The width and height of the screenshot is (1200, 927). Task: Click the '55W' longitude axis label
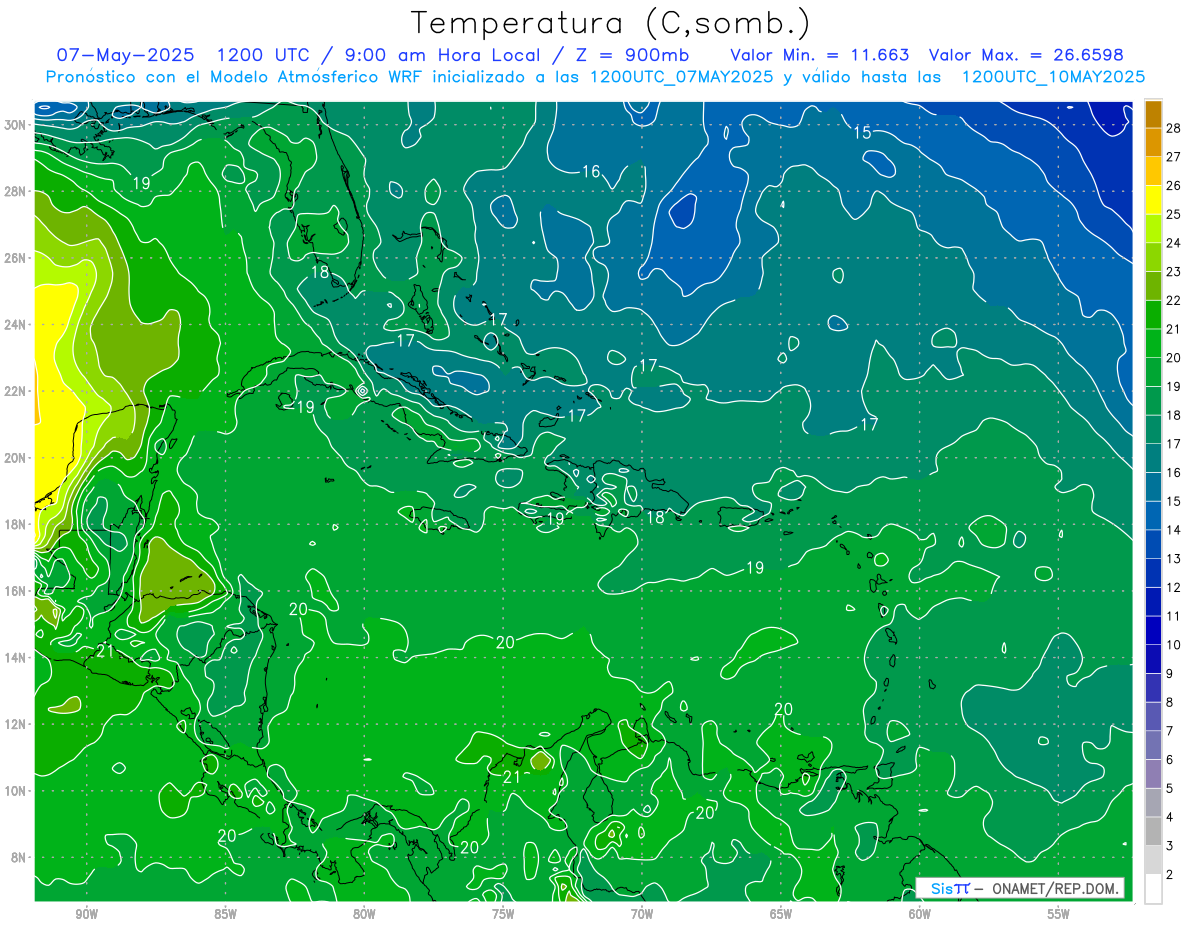coord(1059,914)
